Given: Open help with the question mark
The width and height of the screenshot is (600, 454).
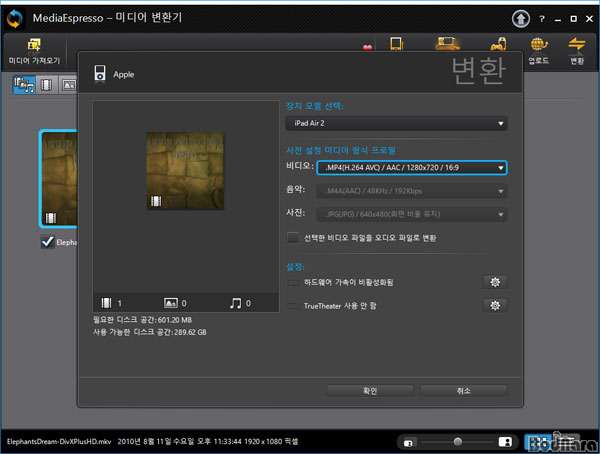Looking at the screenshot, I should point(542,19).
